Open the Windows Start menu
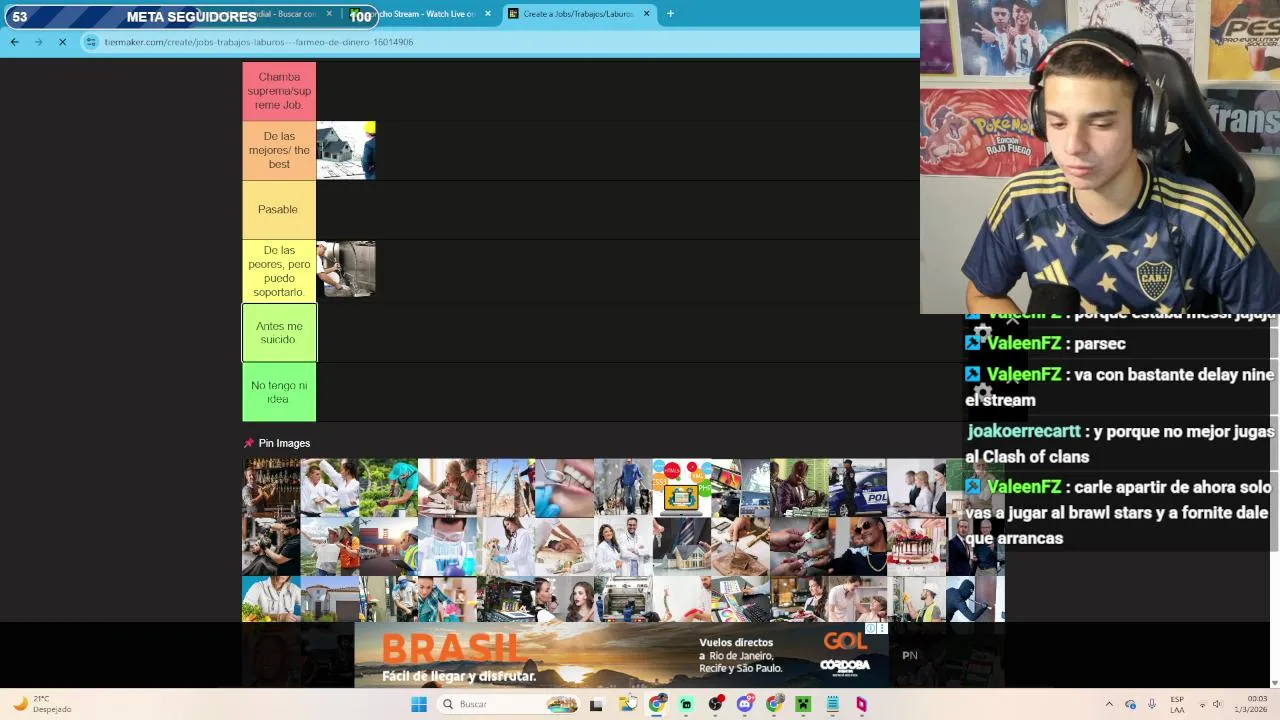Screen dimensions: 1280x720 pos(419,704)
